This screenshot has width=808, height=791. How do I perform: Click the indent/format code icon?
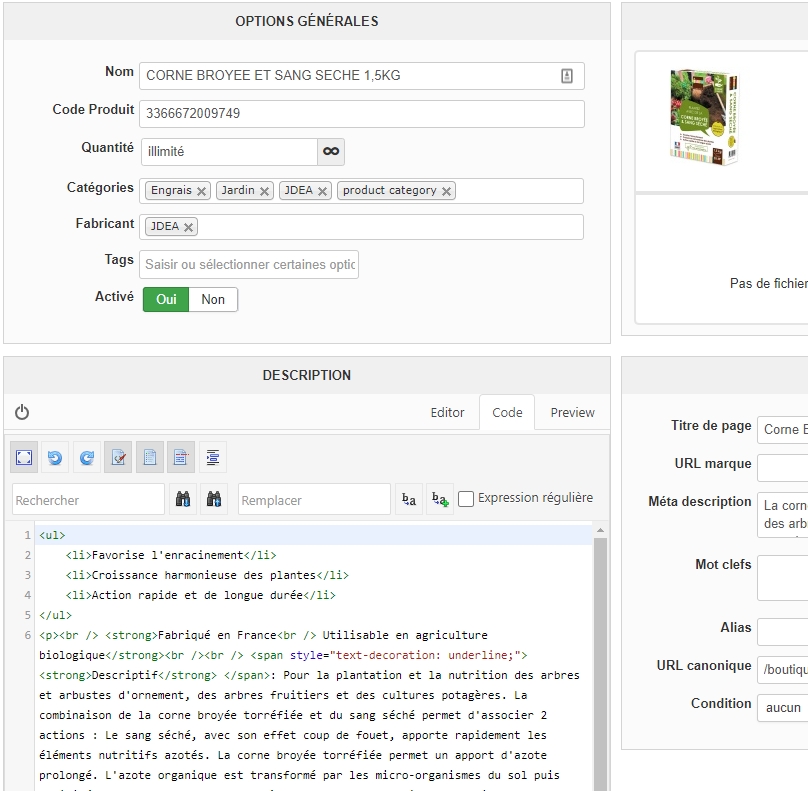tap(213, 457)
